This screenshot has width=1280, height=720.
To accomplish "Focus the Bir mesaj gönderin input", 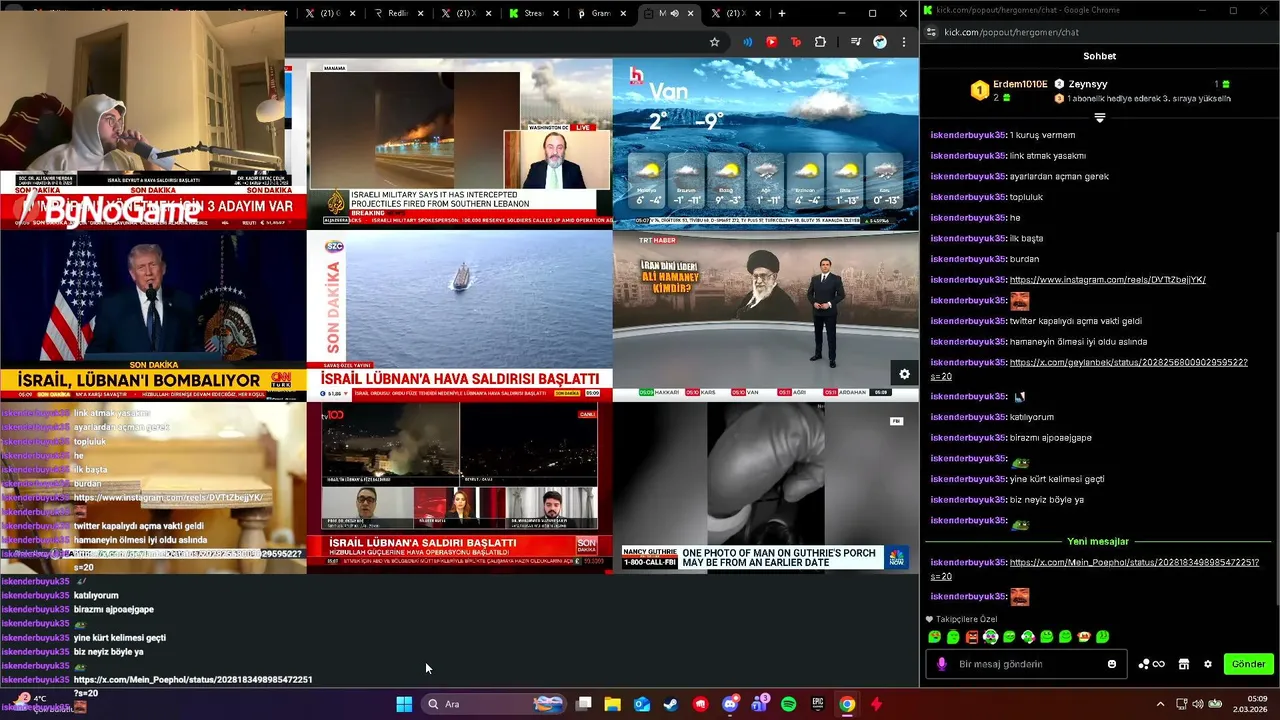I will tap(1026, 664).
